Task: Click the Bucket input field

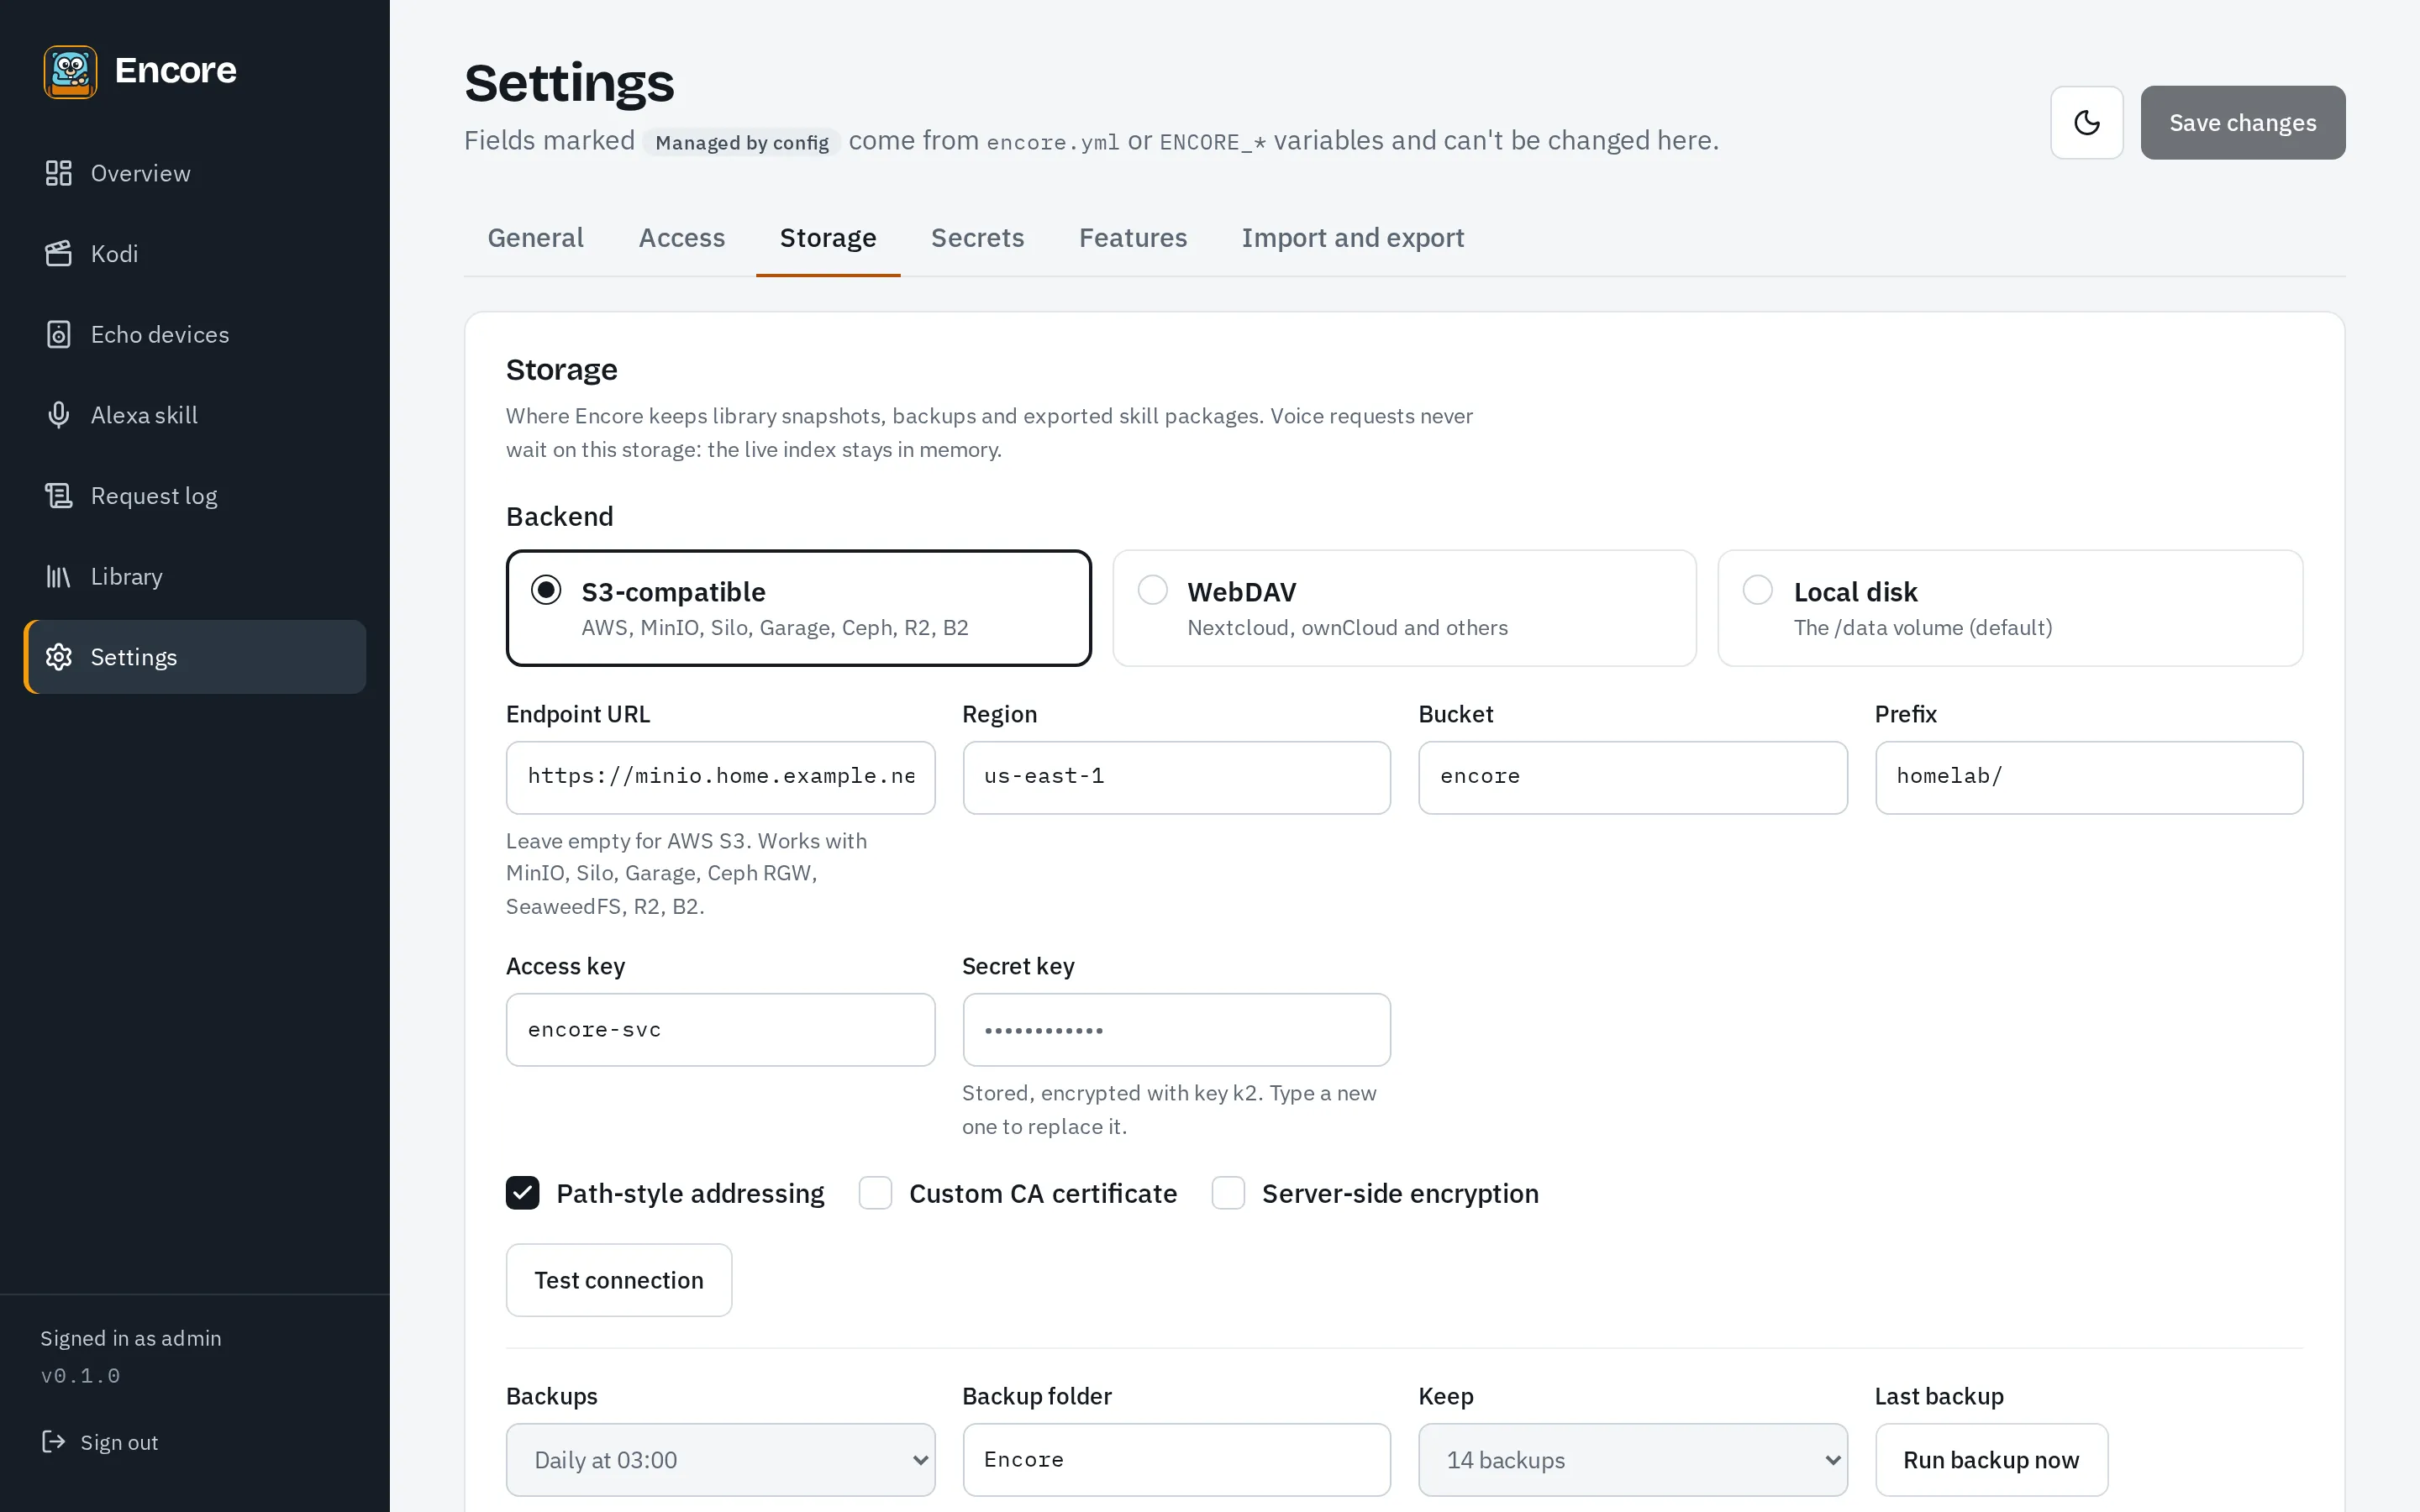Action: (x=1632, y=777)
